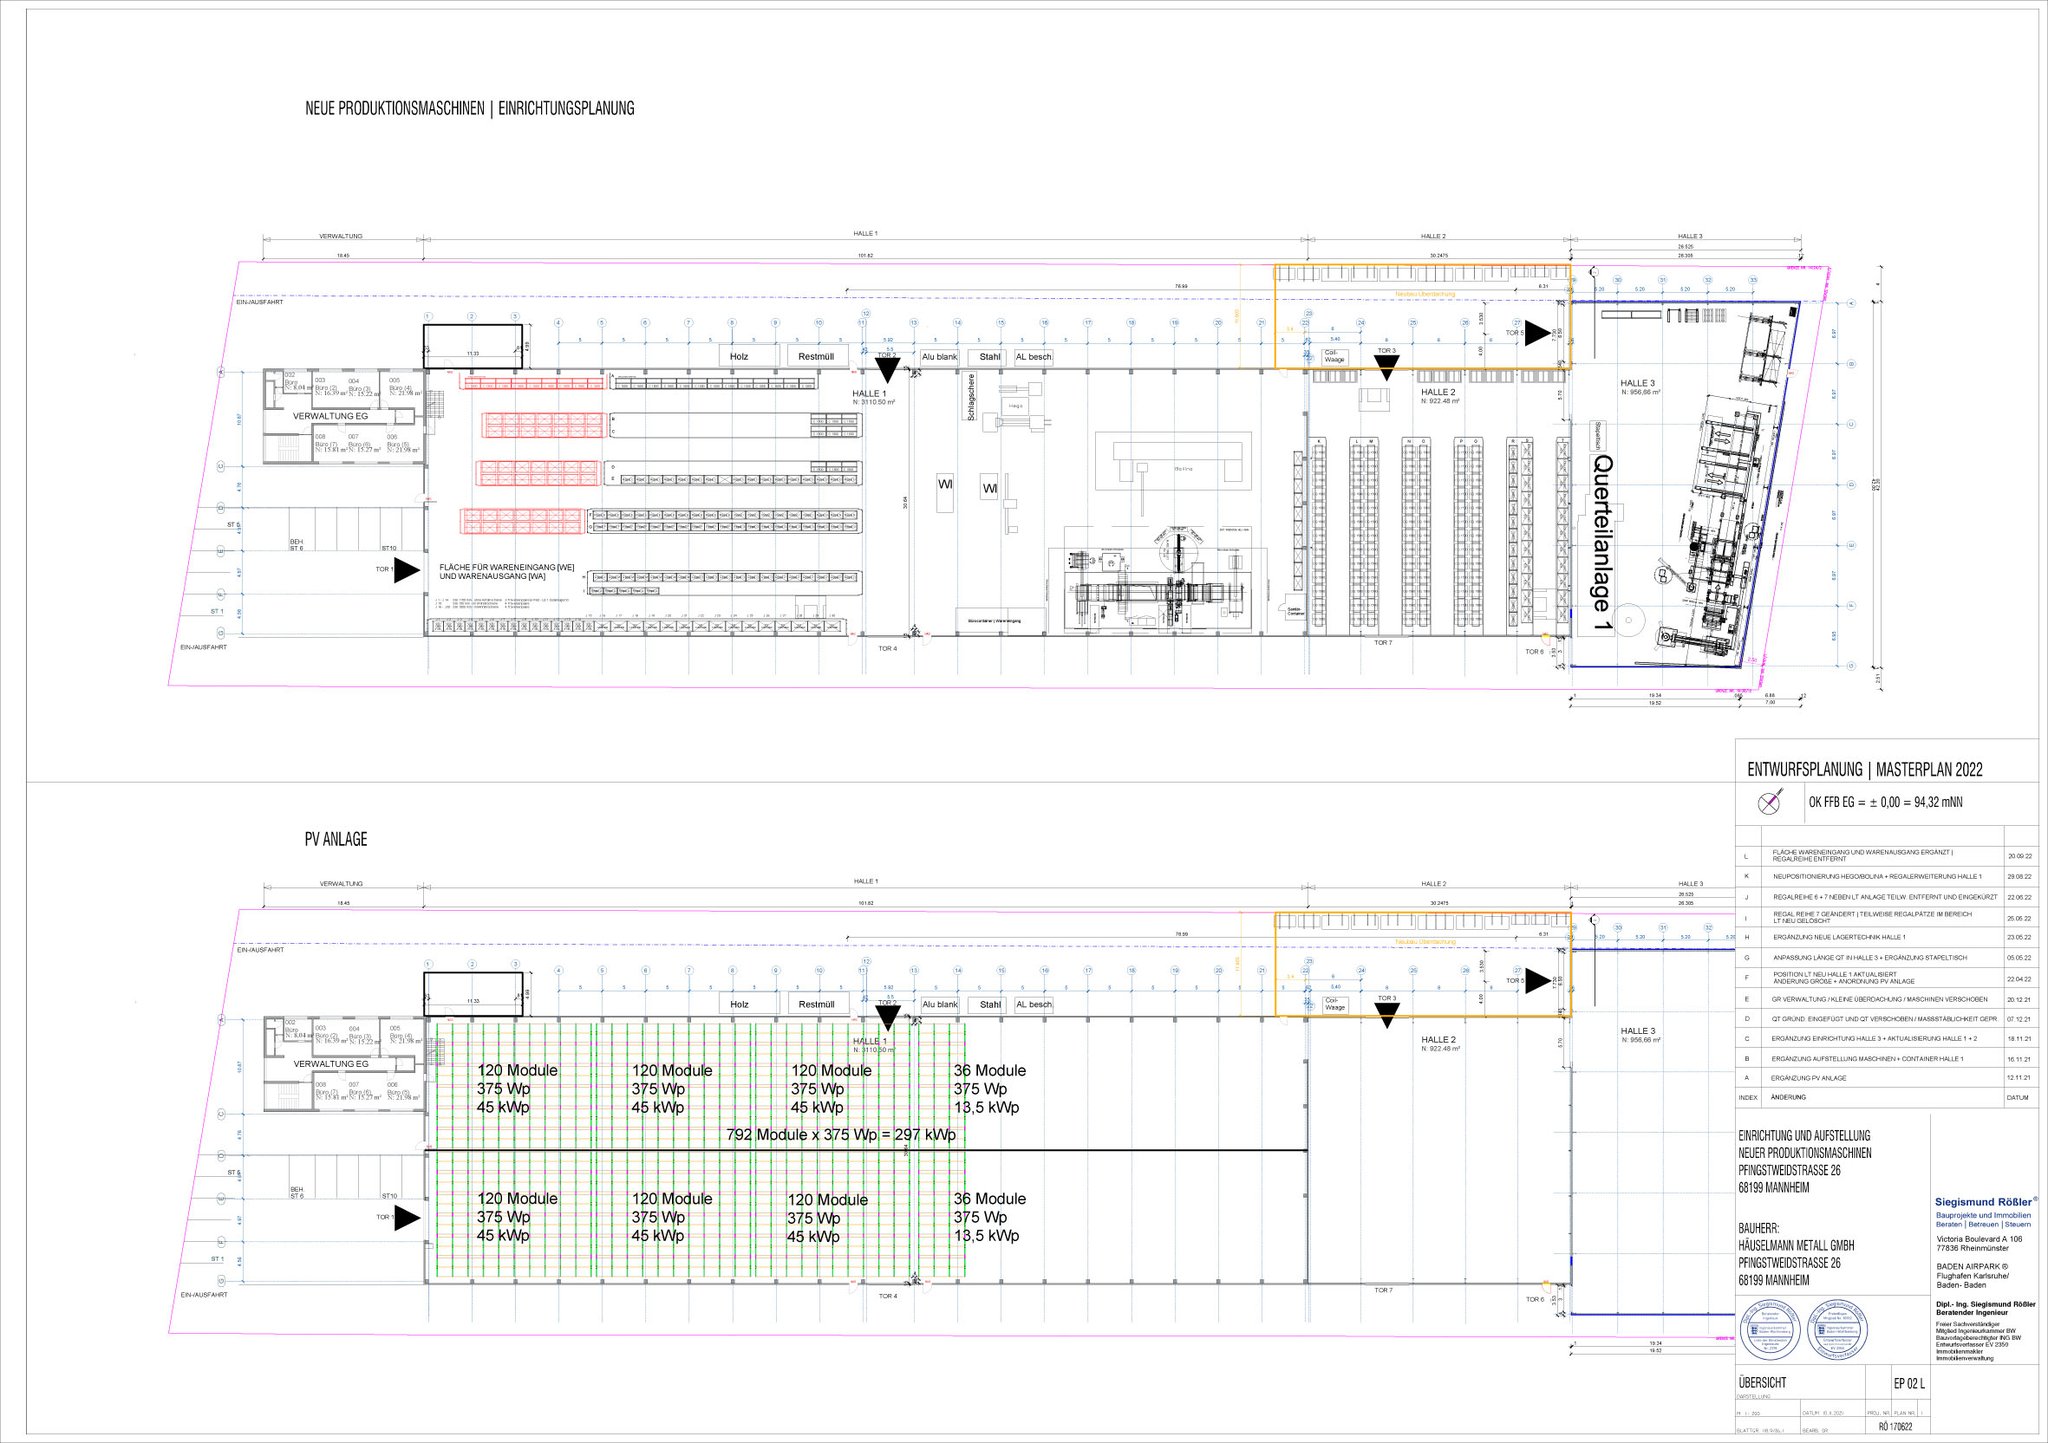The width and height of the screenshot is (2048, 1443).
Task: Click the Querteilanlage 1 label in Halle 3
Action: (1601, 542)
